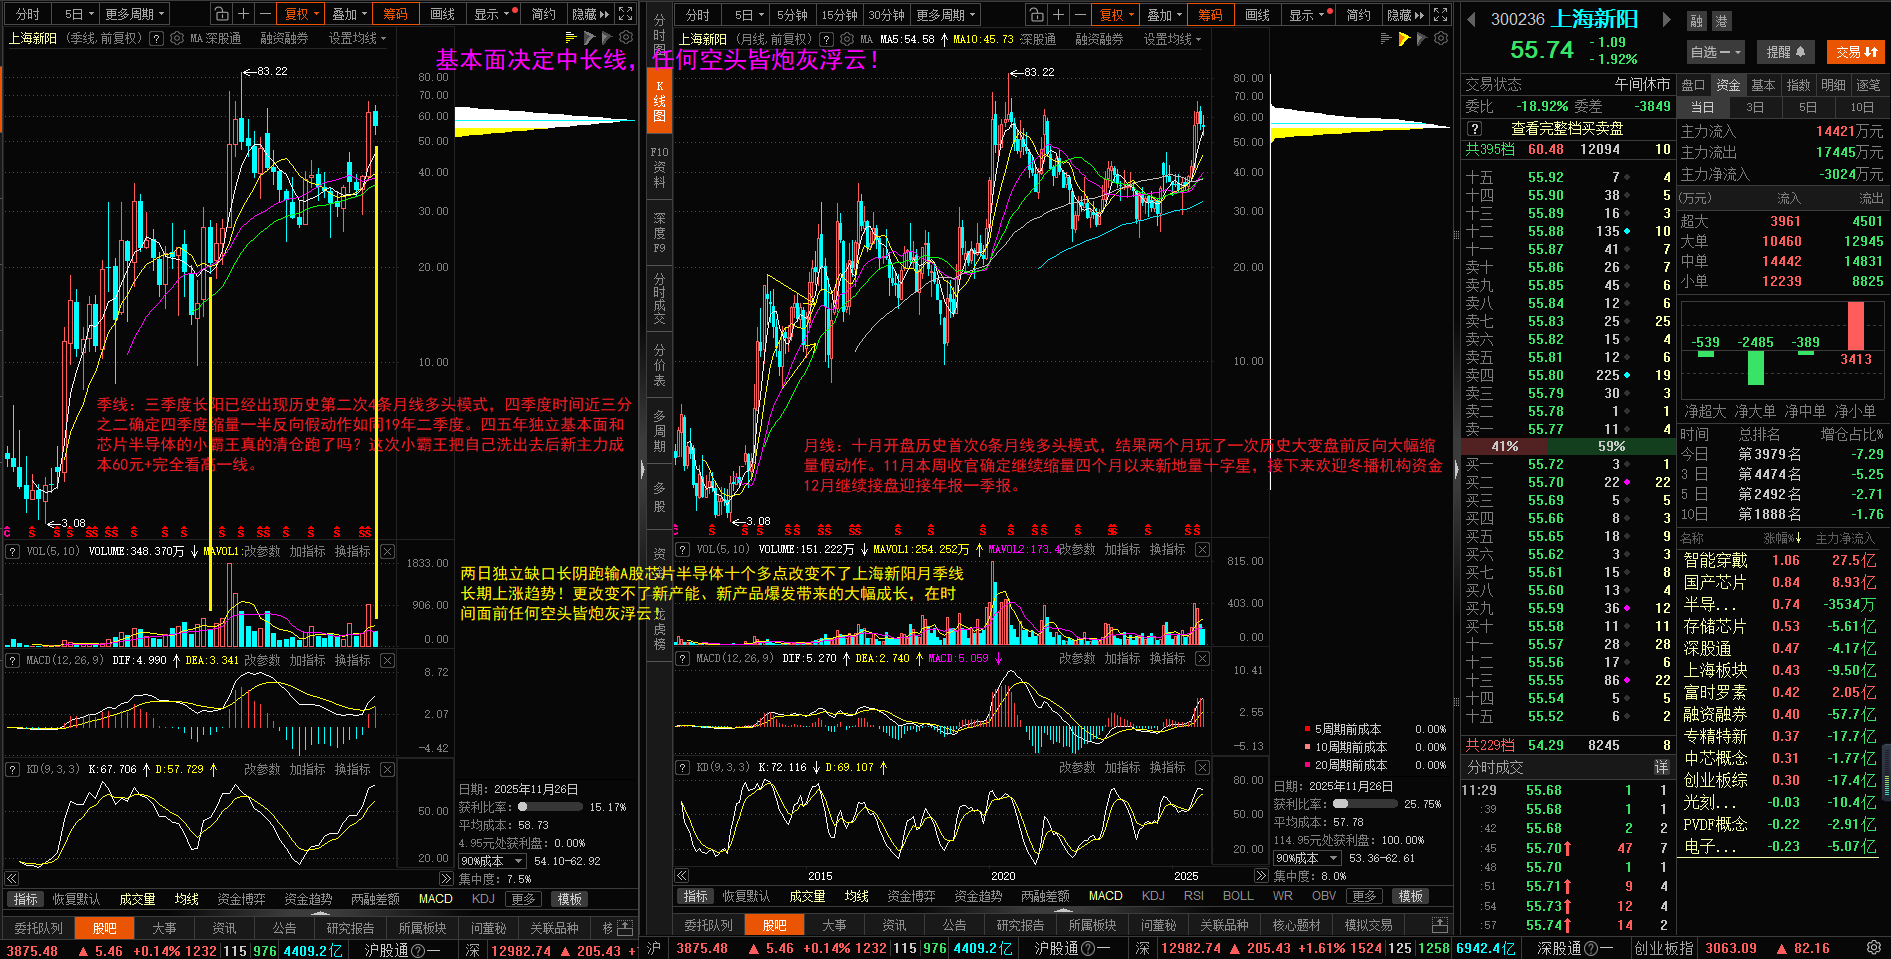
Task: Zoom out with right chart minus icon
Action: pyautogui.click(x=1079, y=14)
